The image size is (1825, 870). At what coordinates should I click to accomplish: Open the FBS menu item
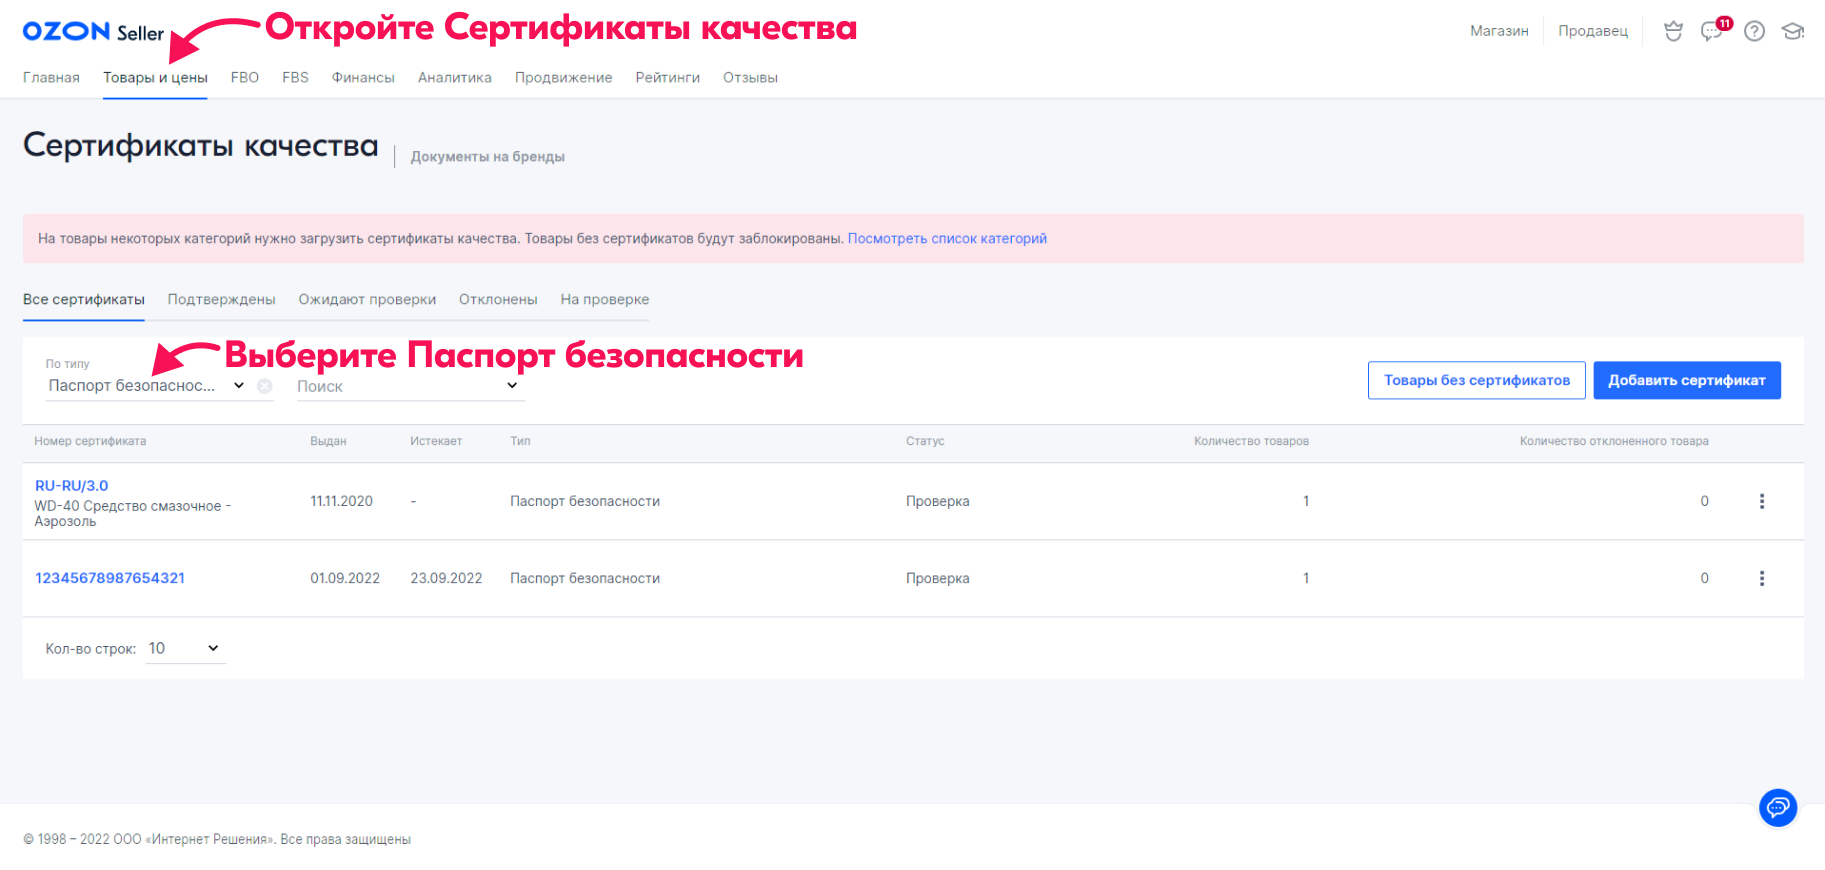(x=295, y=77)
